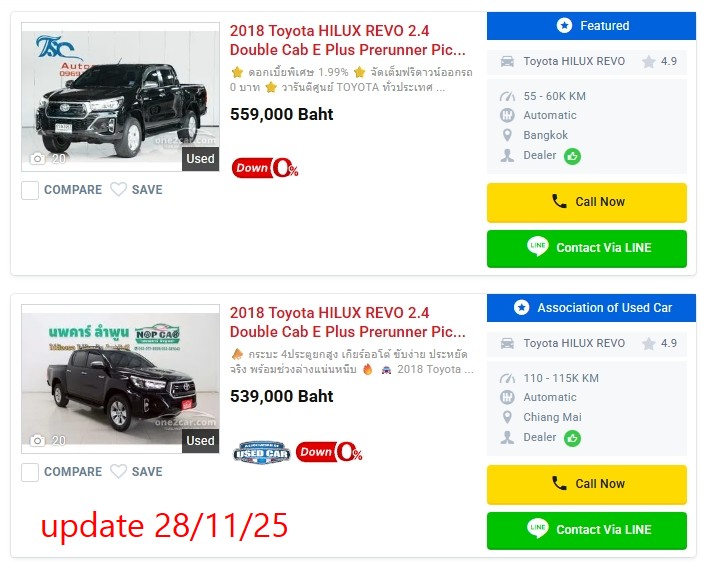Image resolution: width=711 pixels, height=573 pixels.
Task: Click the star rating 4.9 in first listing
Action: pyautogui.click(x=659, y=61)
